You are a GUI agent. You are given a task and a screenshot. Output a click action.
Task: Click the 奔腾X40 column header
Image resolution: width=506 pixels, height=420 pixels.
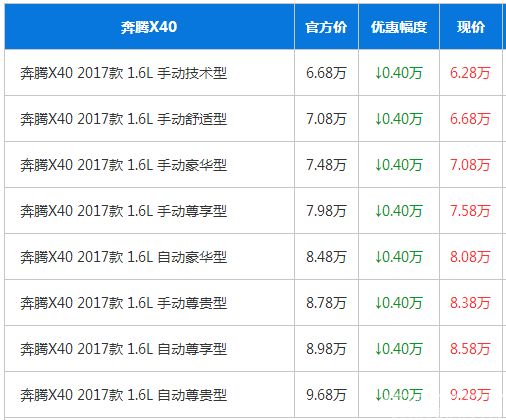click(x=149, y=27)
